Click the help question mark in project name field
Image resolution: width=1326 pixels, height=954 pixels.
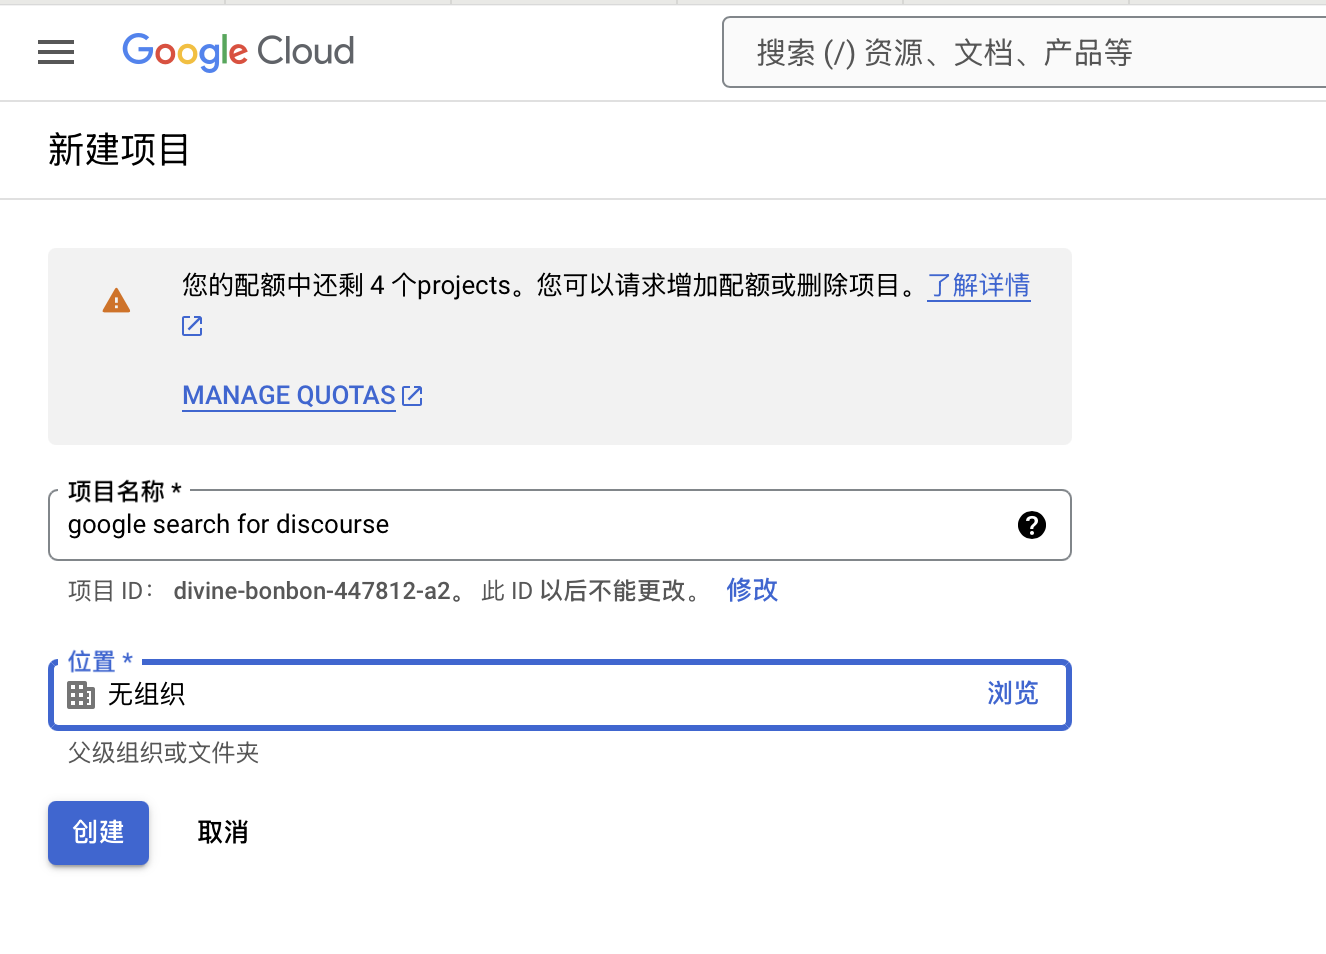[x=1031, y=524]
